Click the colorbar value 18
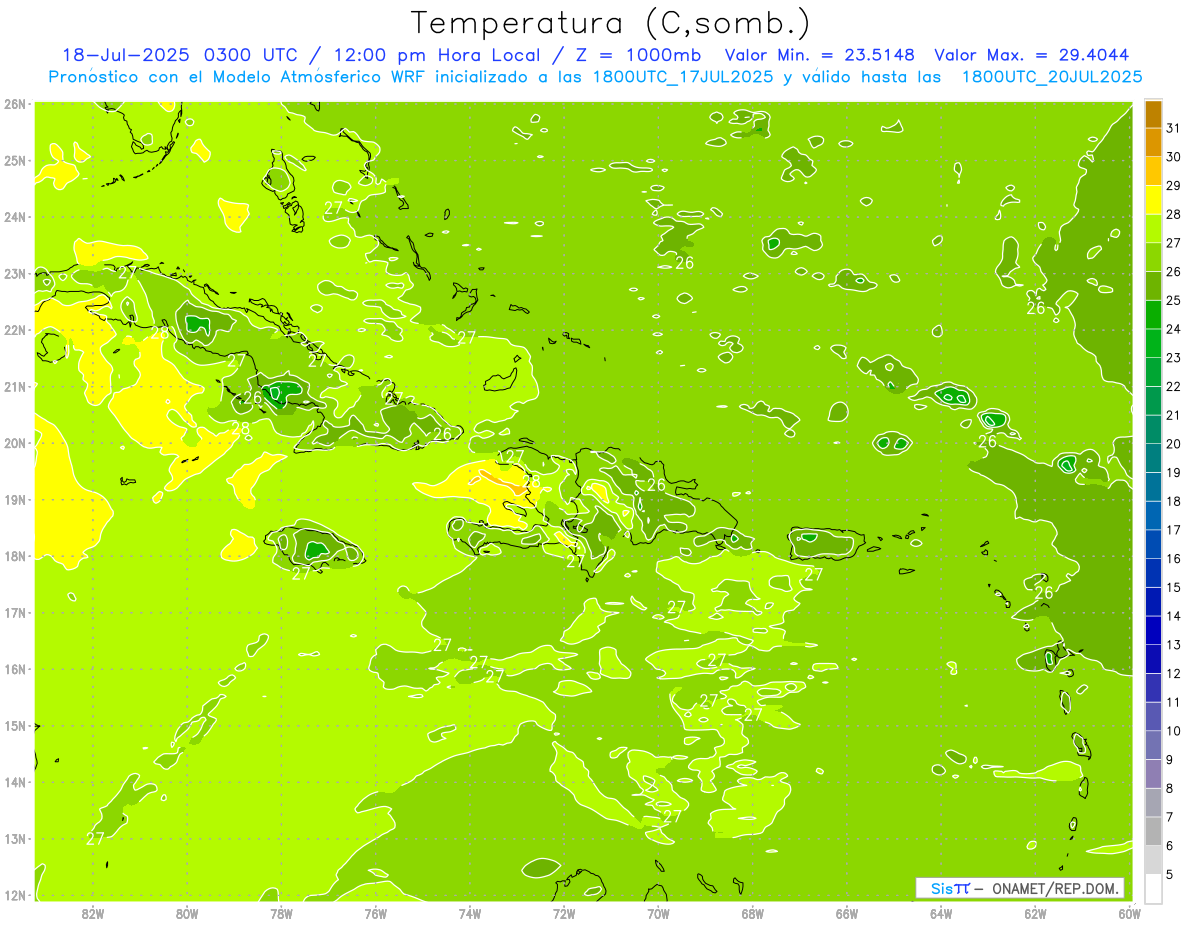 [x=1174, y=501]
